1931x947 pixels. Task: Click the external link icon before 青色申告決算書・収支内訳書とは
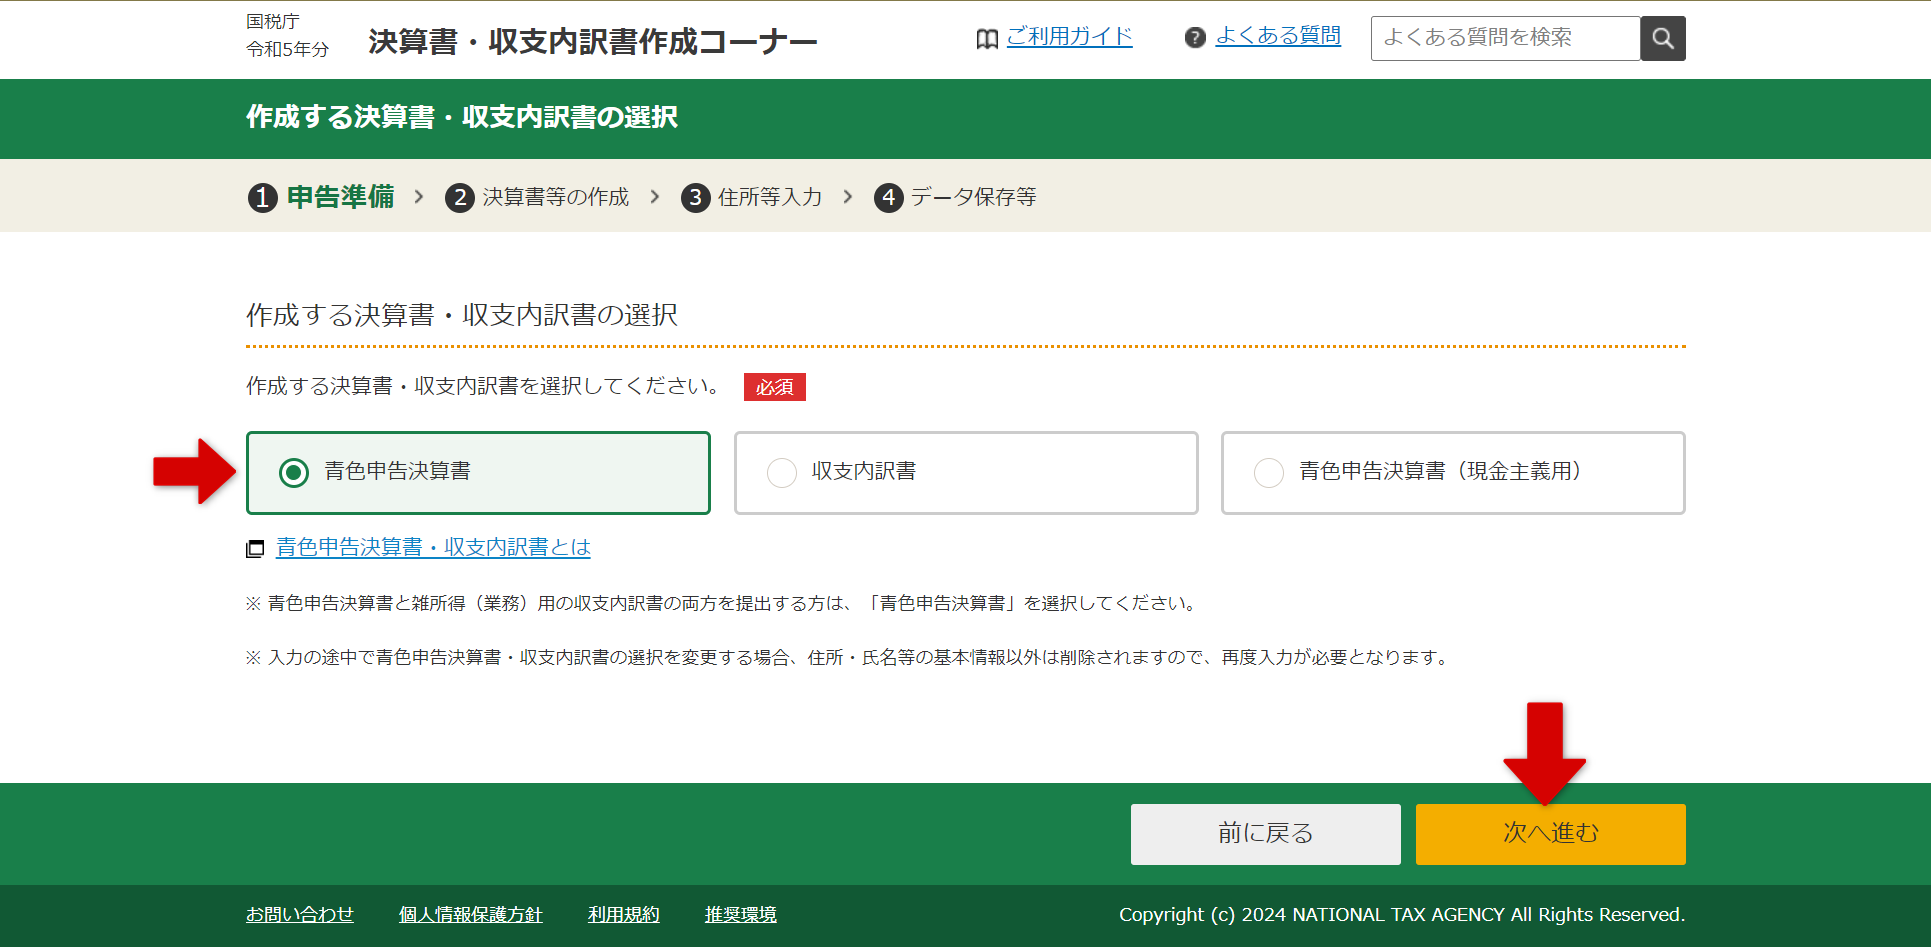[x=255, y=548]
